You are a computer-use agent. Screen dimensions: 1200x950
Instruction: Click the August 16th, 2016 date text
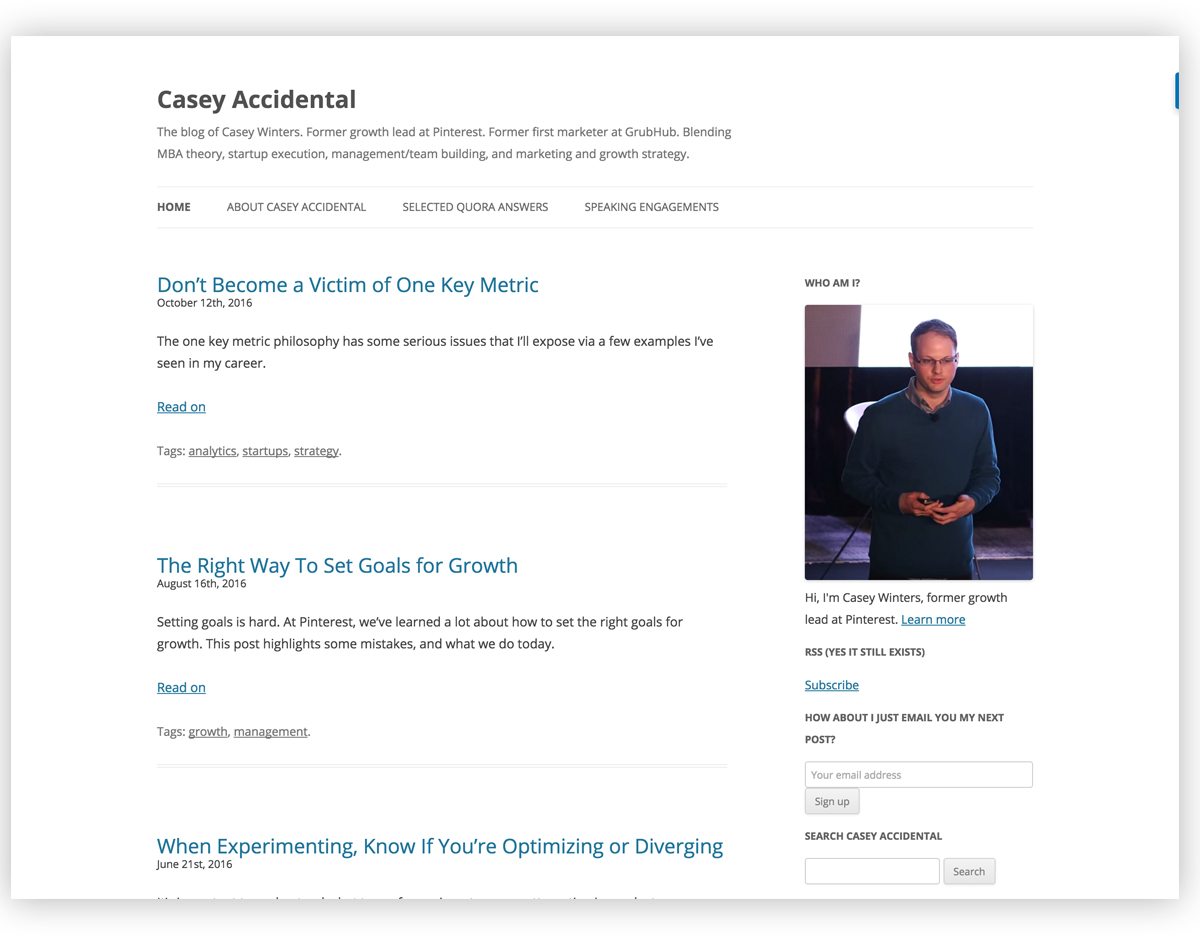coord(201,584)
